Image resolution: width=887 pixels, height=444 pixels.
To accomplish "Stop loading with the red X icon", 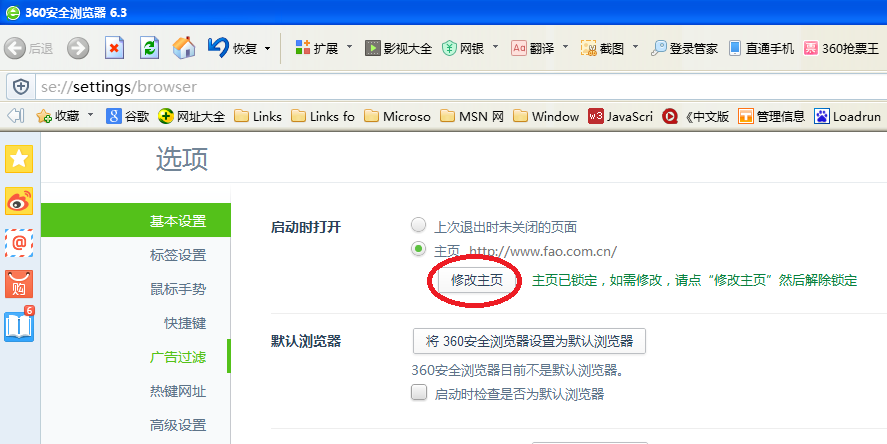I will point(114,49).
